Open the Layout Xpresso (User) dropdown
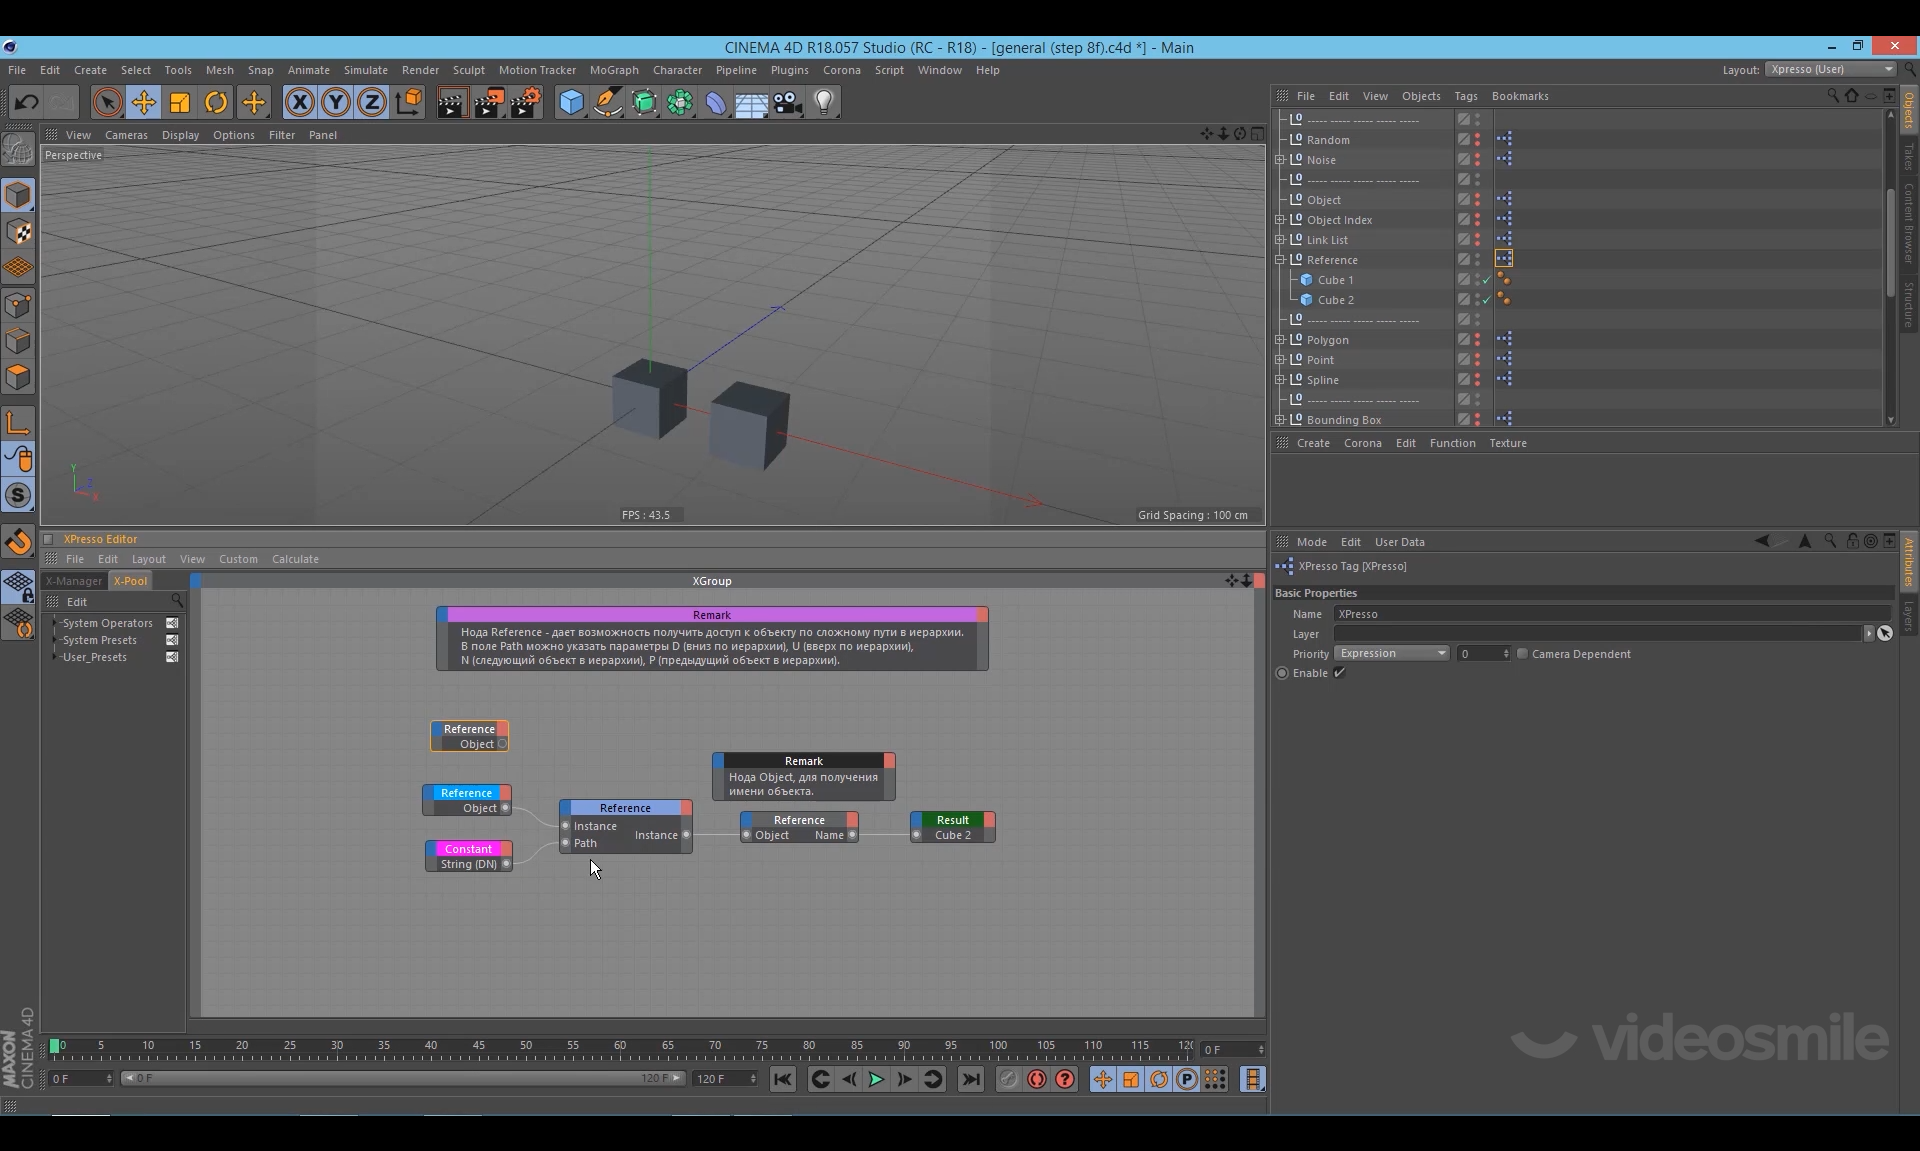The height and width of the screenshot is (1151, 1920). [1830, 69]
